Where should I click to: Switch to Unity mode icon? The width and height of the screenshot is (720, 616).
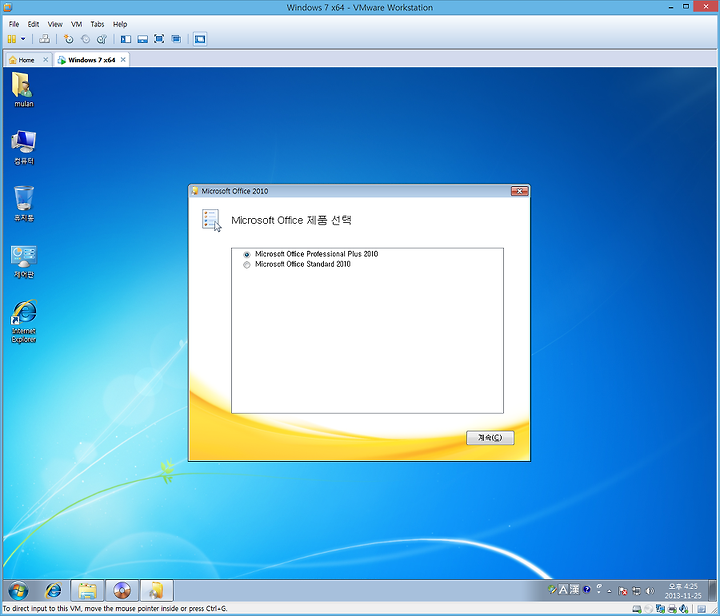tap(176, 39)
